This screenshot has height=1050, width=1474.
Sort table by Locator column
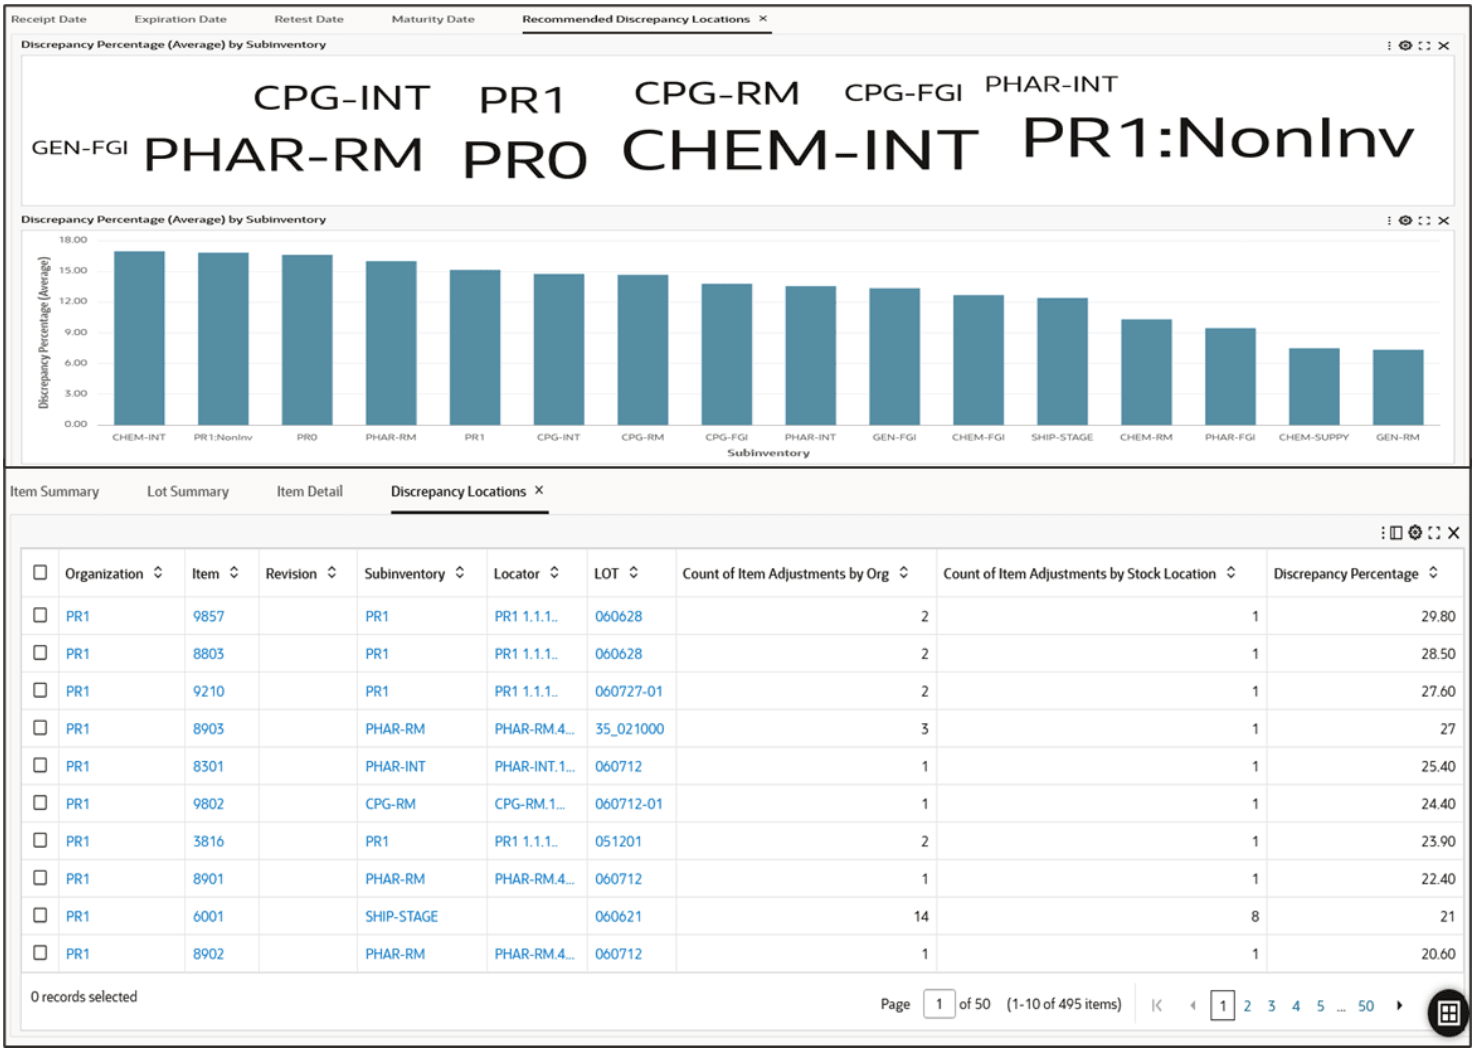click(554, 573)
